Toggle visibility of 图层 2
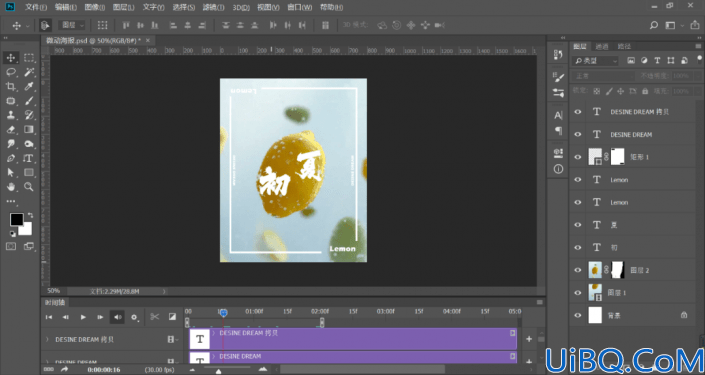This screenshot has width=705, height=375. coord(578,270)
